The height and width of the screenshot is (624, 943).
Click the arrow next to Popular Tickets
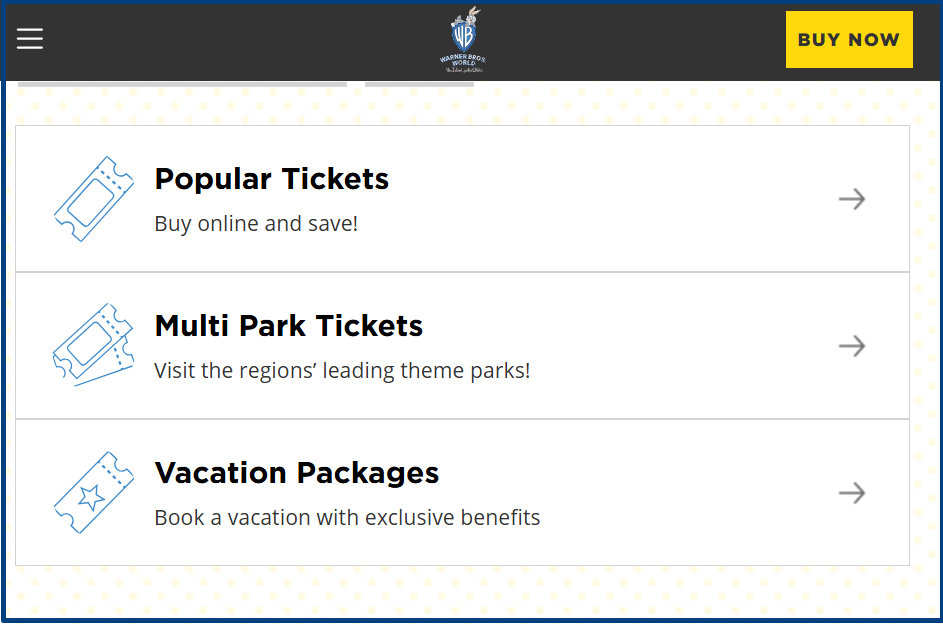(x=851, y=199)
